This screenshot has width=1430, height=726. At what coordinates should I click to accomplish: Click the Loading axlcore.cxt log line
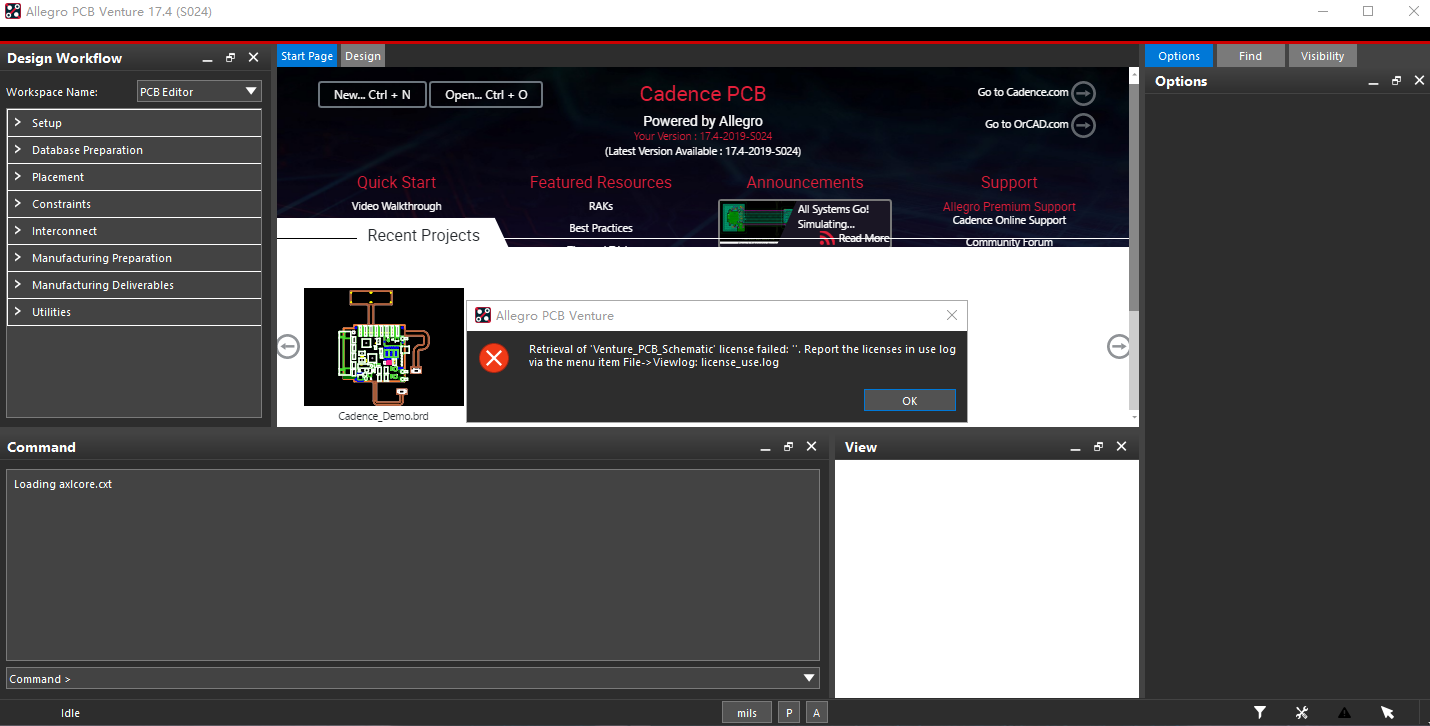coord(63,484)
